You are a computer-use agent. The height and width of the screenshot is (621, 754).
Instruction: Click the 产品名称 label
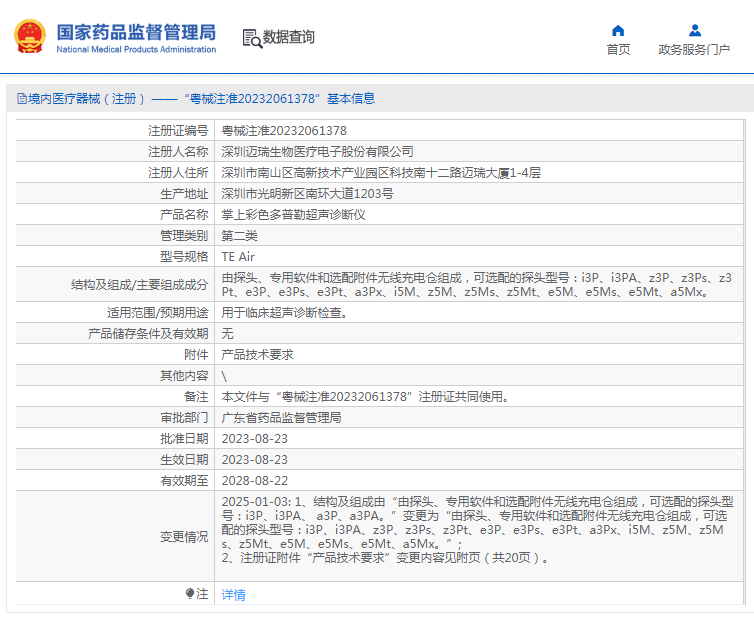click(x=184, y=215)
